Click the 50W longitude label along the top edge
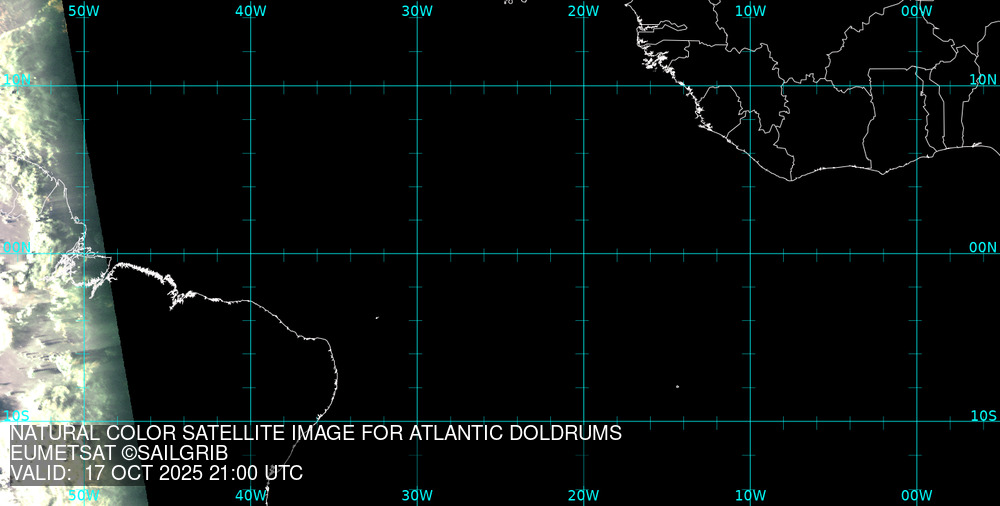Image resolution: width=1000 pixels, height=506 pixels. [83, 10]
